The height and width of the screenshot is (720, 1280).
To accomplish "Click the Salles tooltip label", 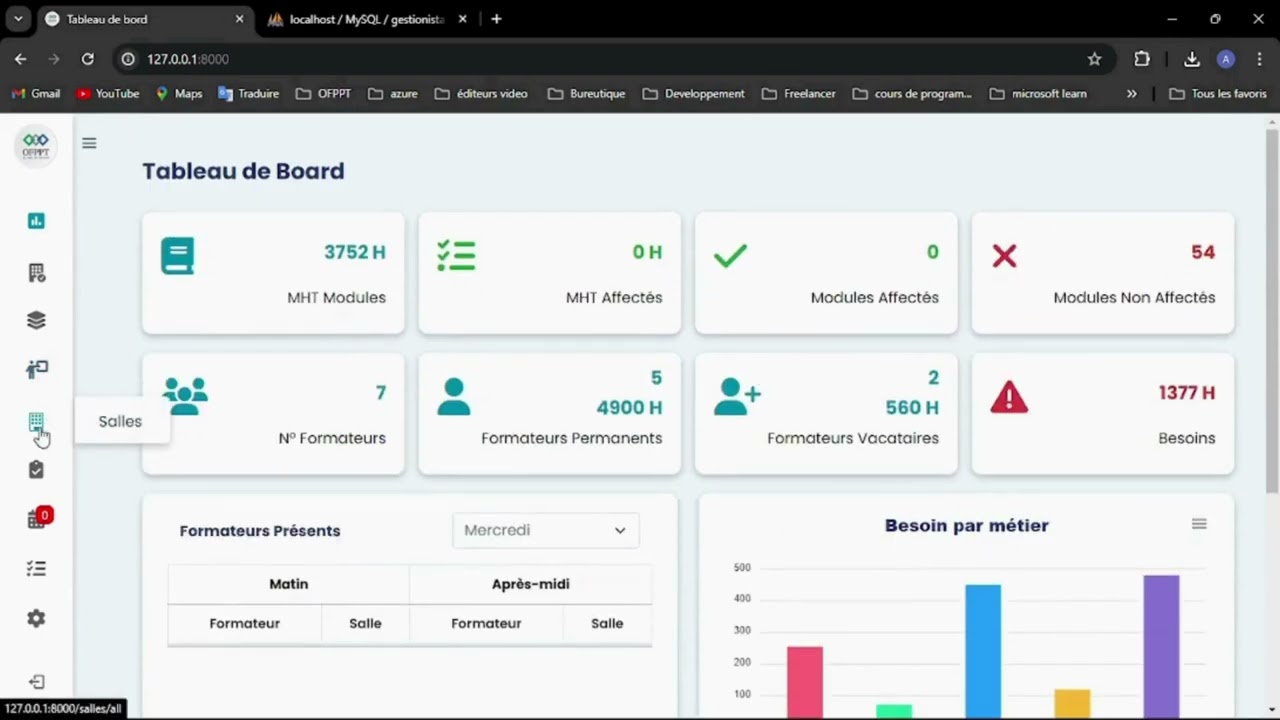I will pyautogui.click(x=120, y=422).
